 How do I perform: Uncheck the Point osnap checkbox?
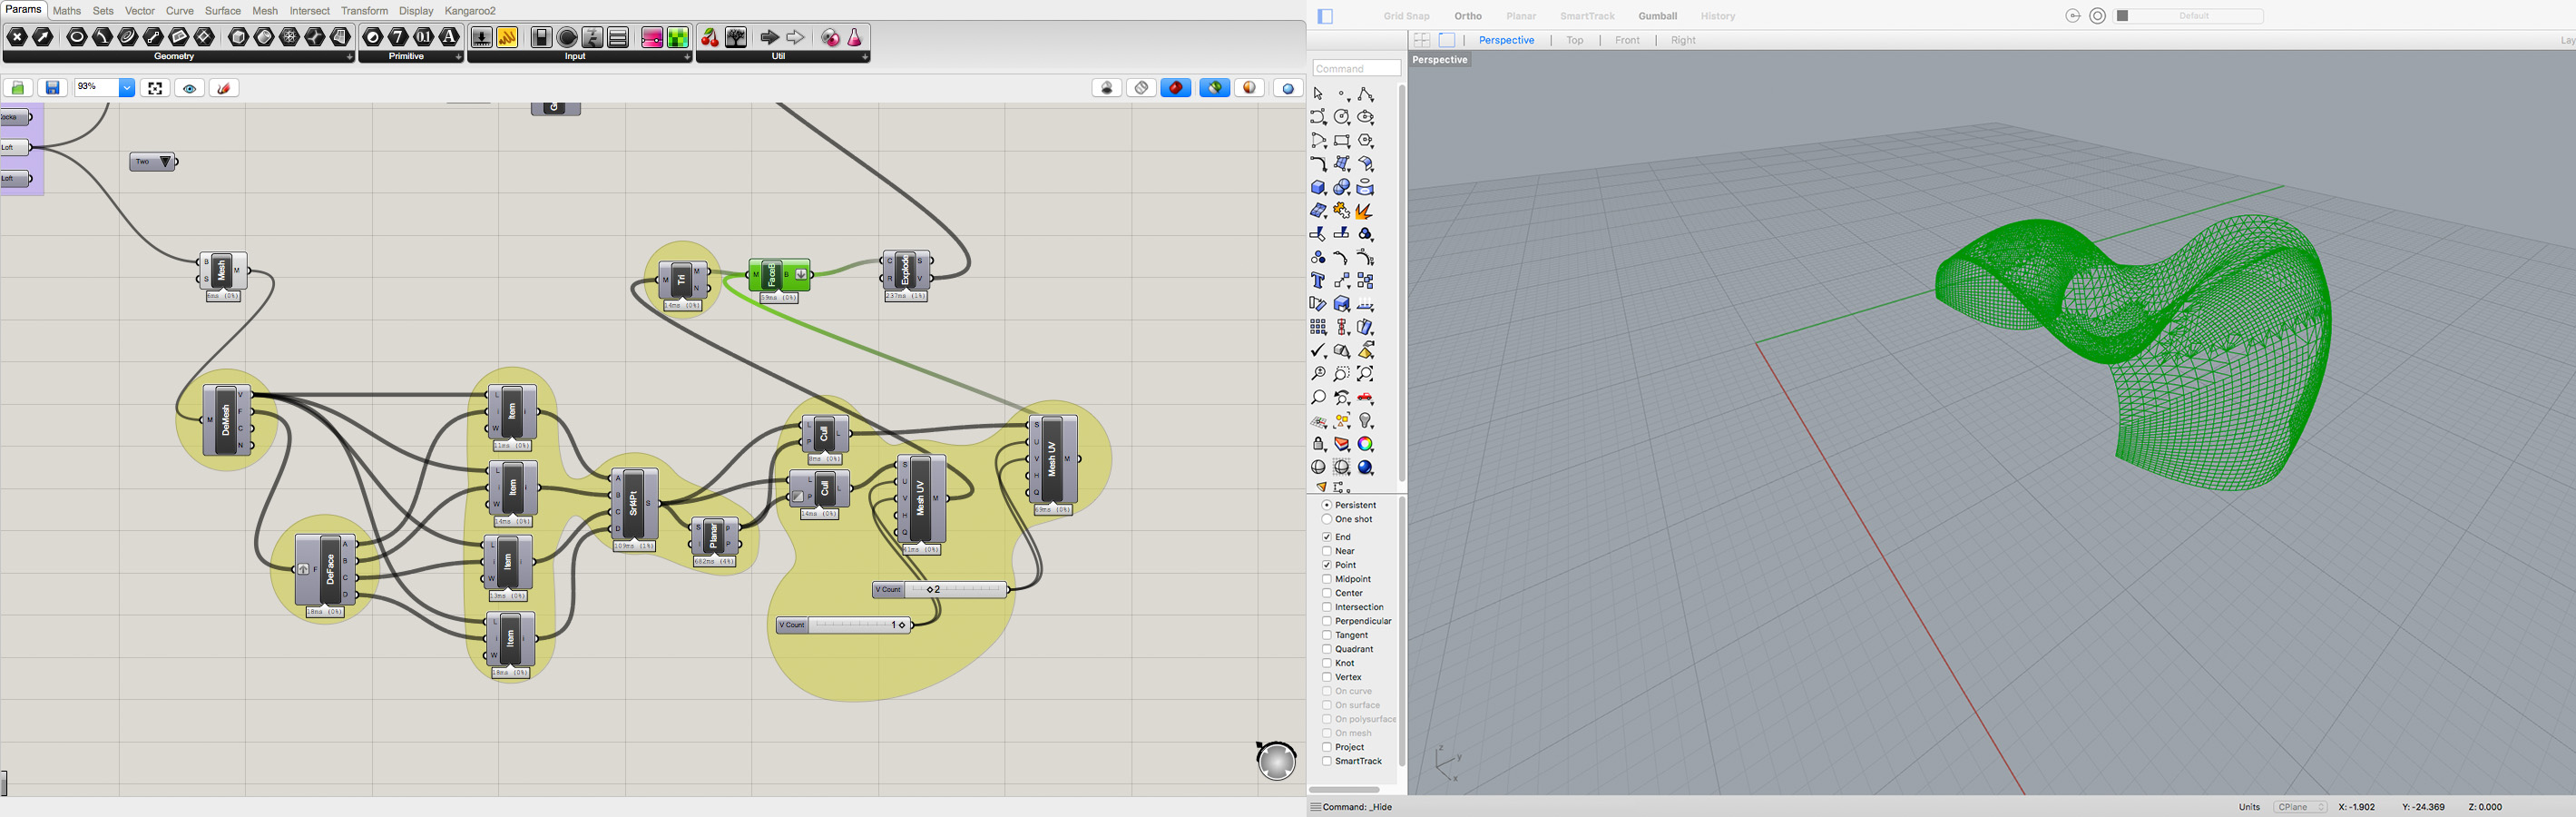[1327, 565]
